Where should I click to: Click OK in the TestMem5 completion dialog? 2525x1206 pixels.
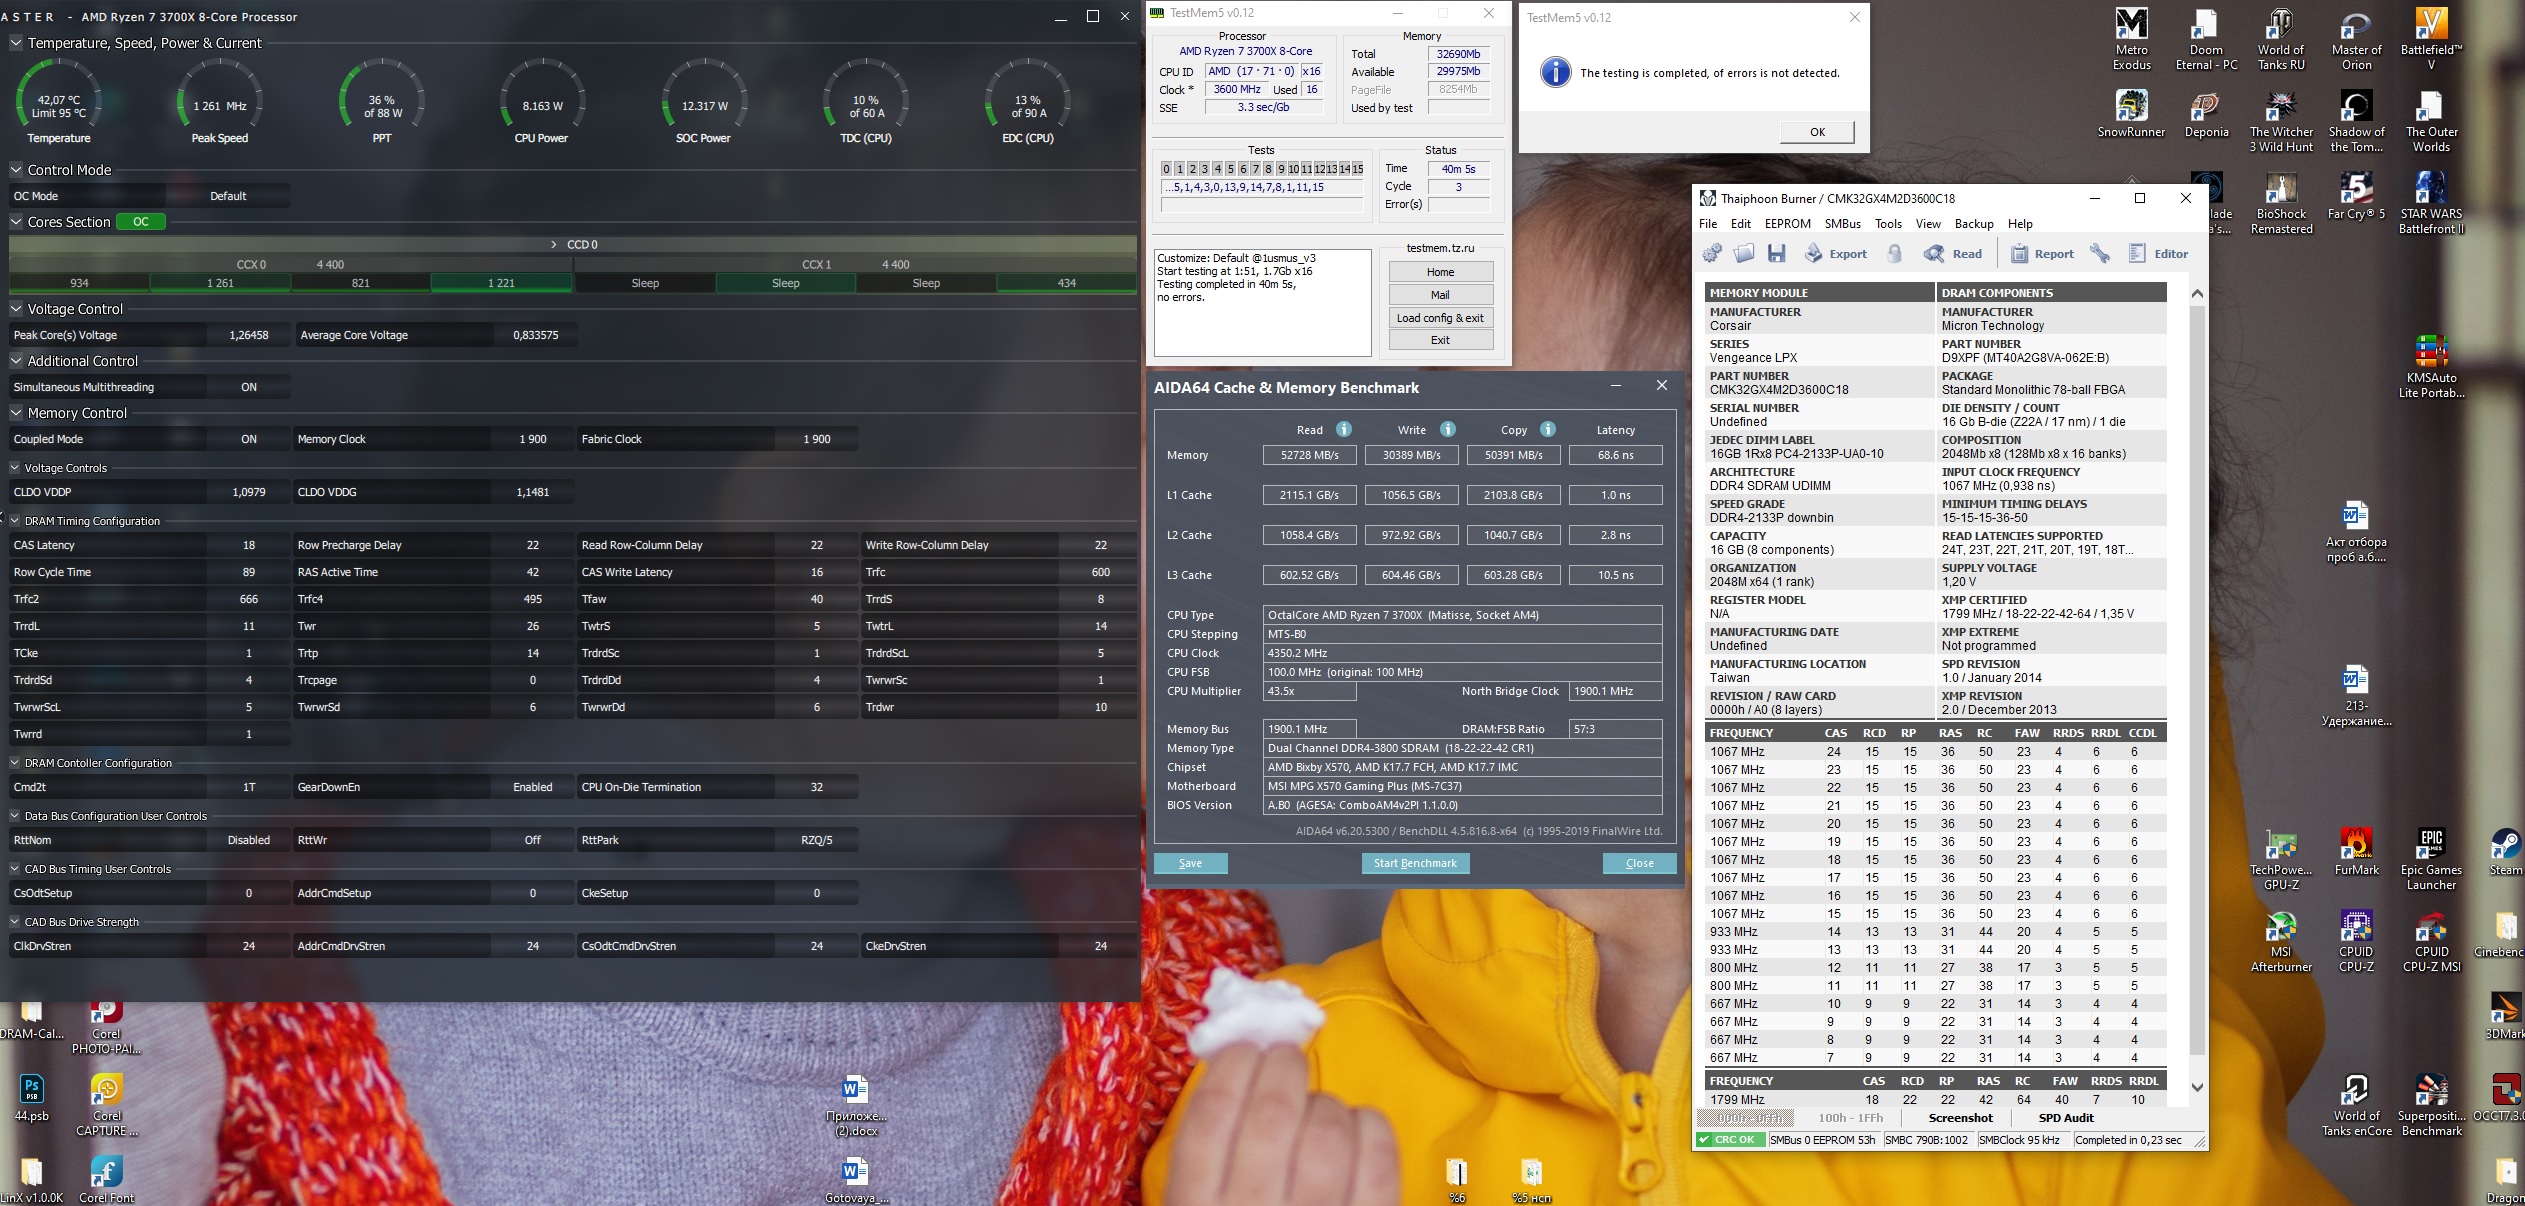1817,132
